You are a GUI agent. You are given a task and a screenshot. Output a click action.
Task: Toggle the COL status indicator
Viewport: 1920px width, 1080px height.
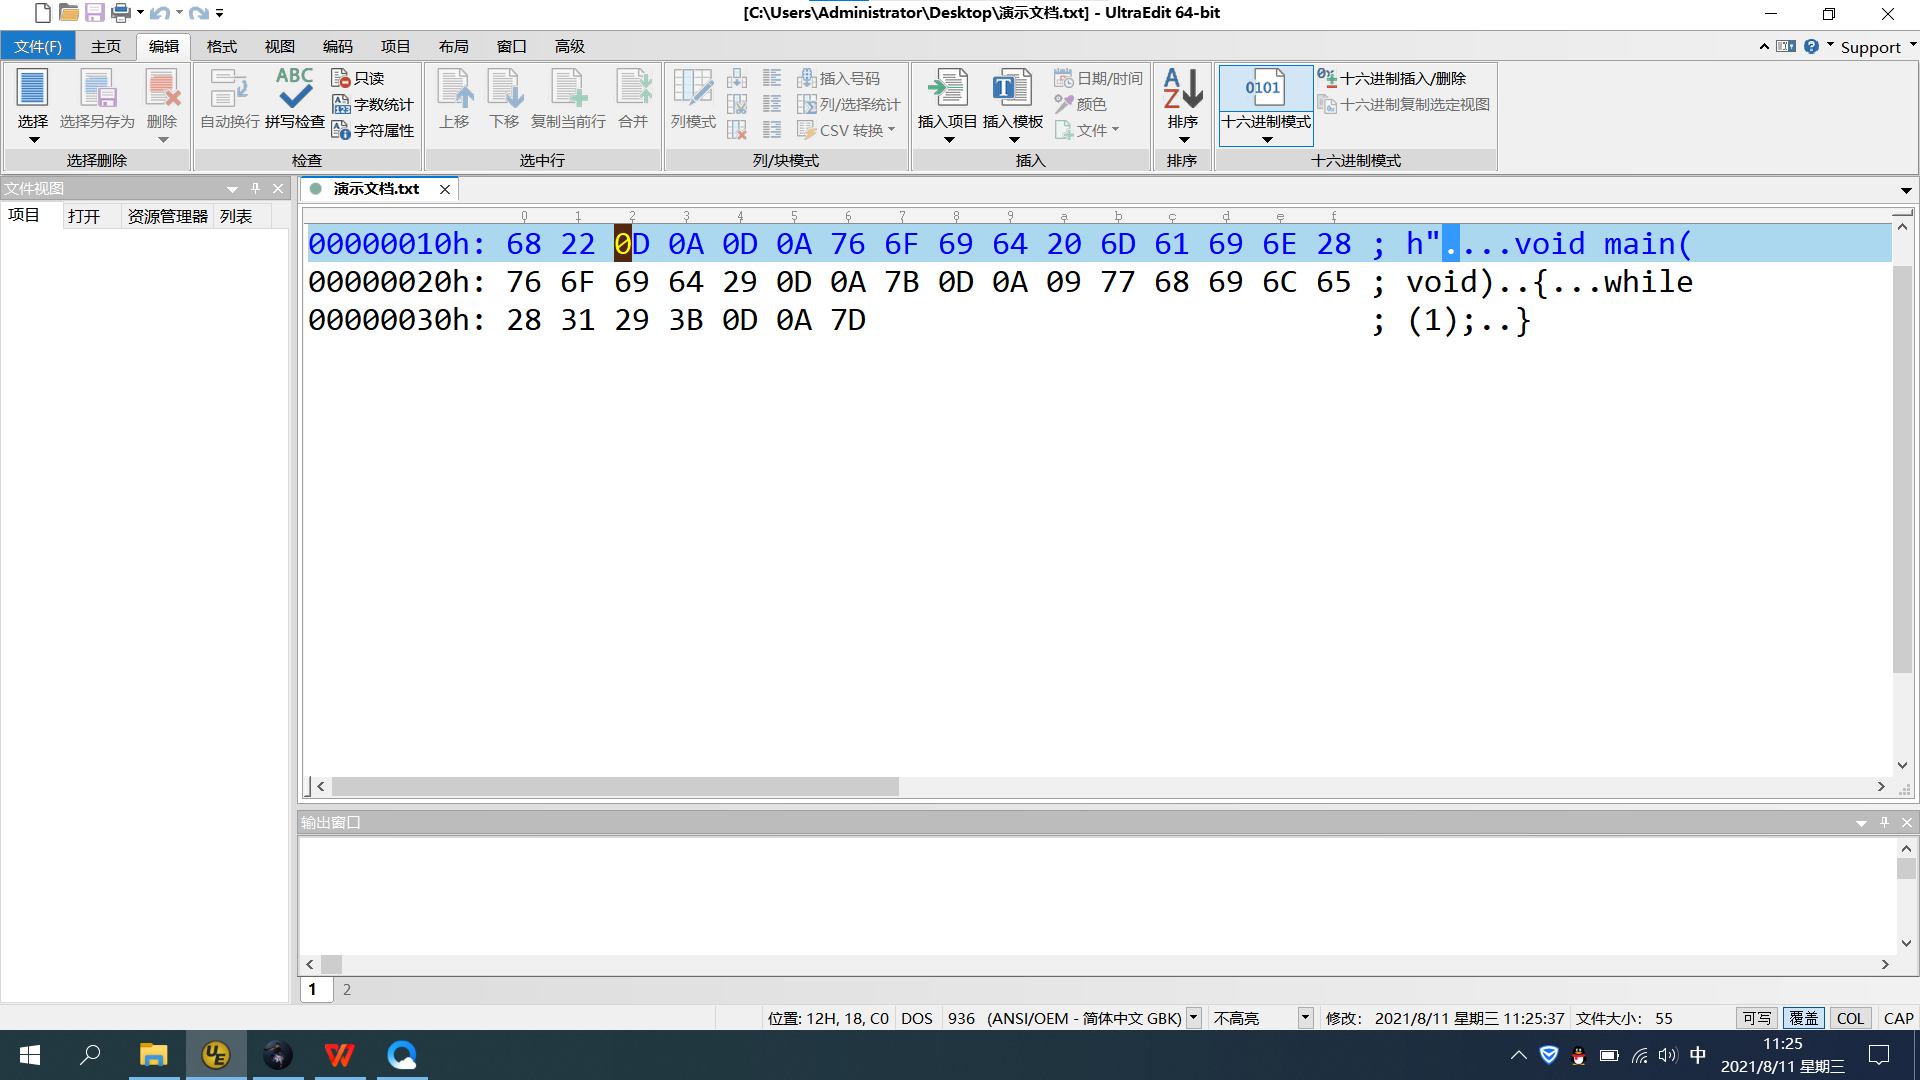[x=1850, y=1018]
